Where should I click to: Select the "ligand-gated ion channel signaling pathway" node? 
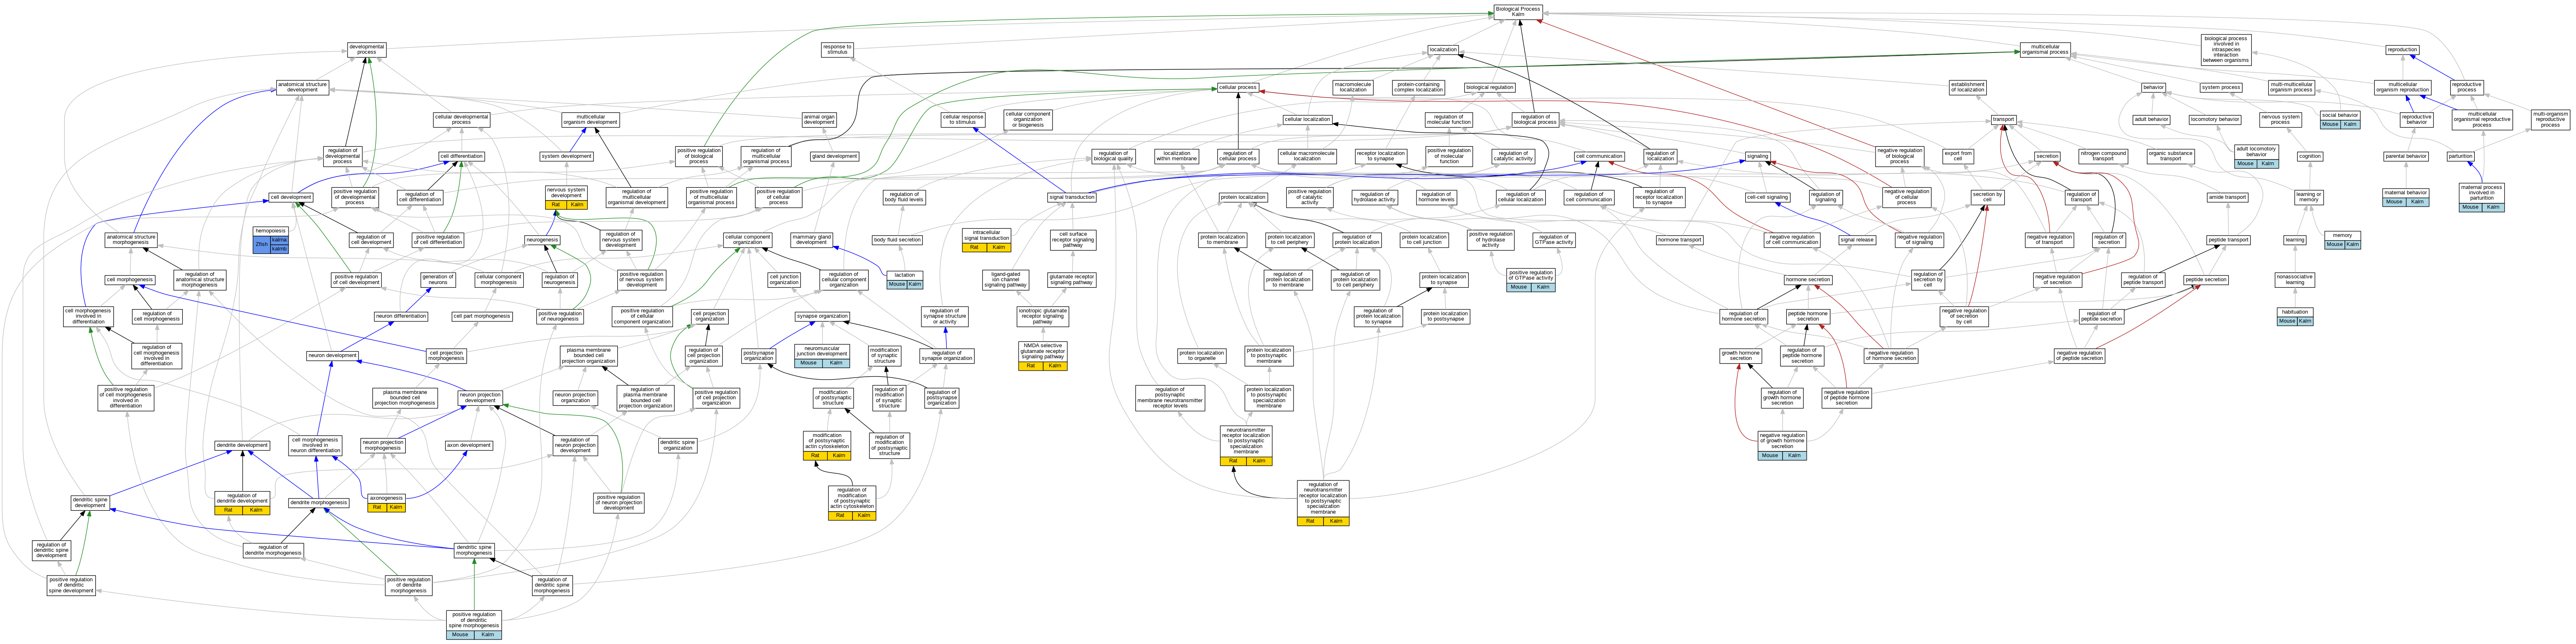[1005, 280]
